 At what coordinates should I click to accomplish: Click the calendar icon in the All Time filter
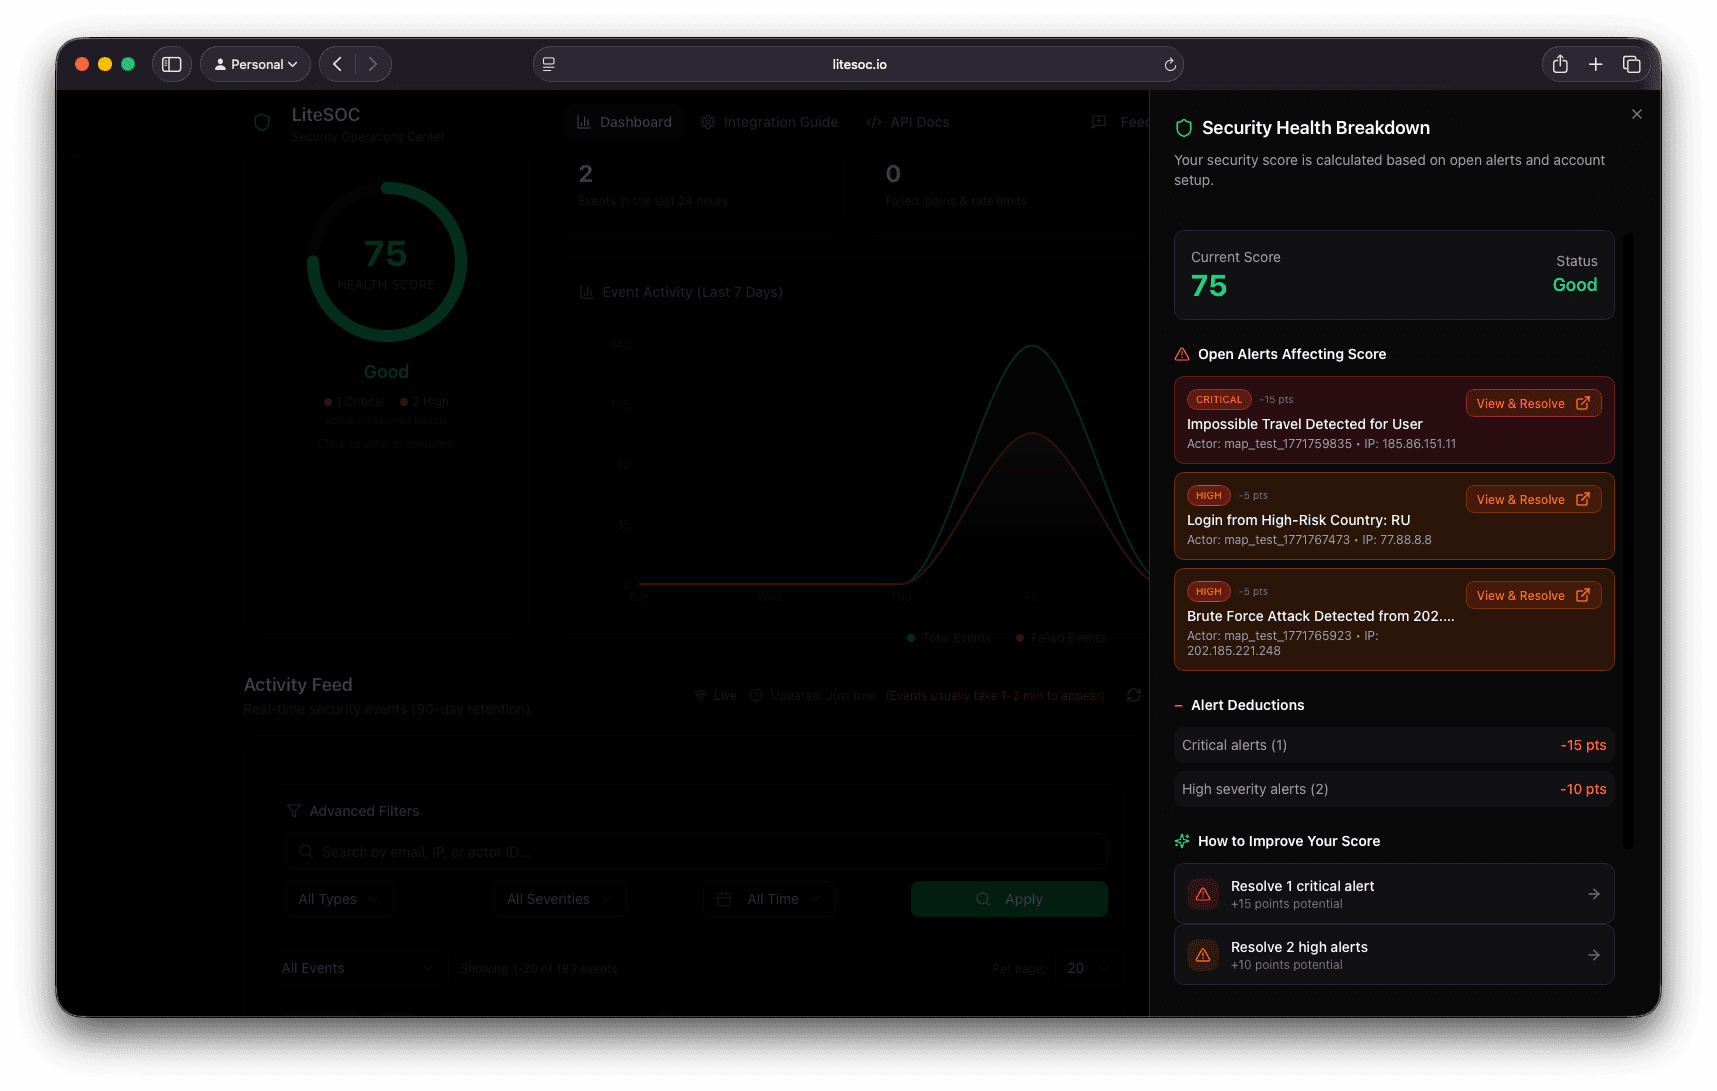[723, 899]
